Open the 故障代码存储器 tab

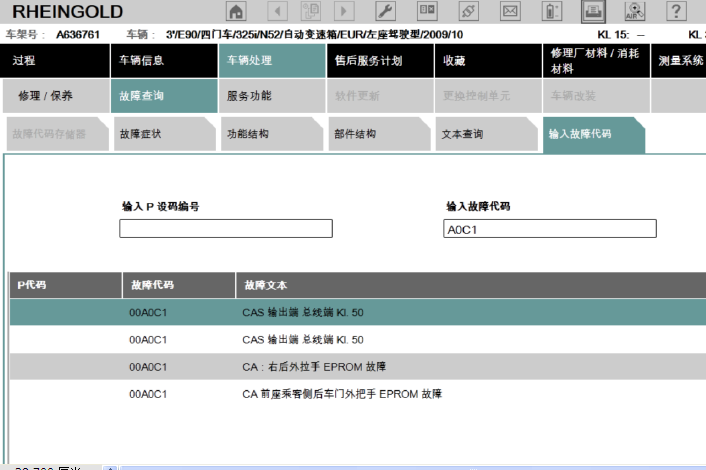(58, 134)
